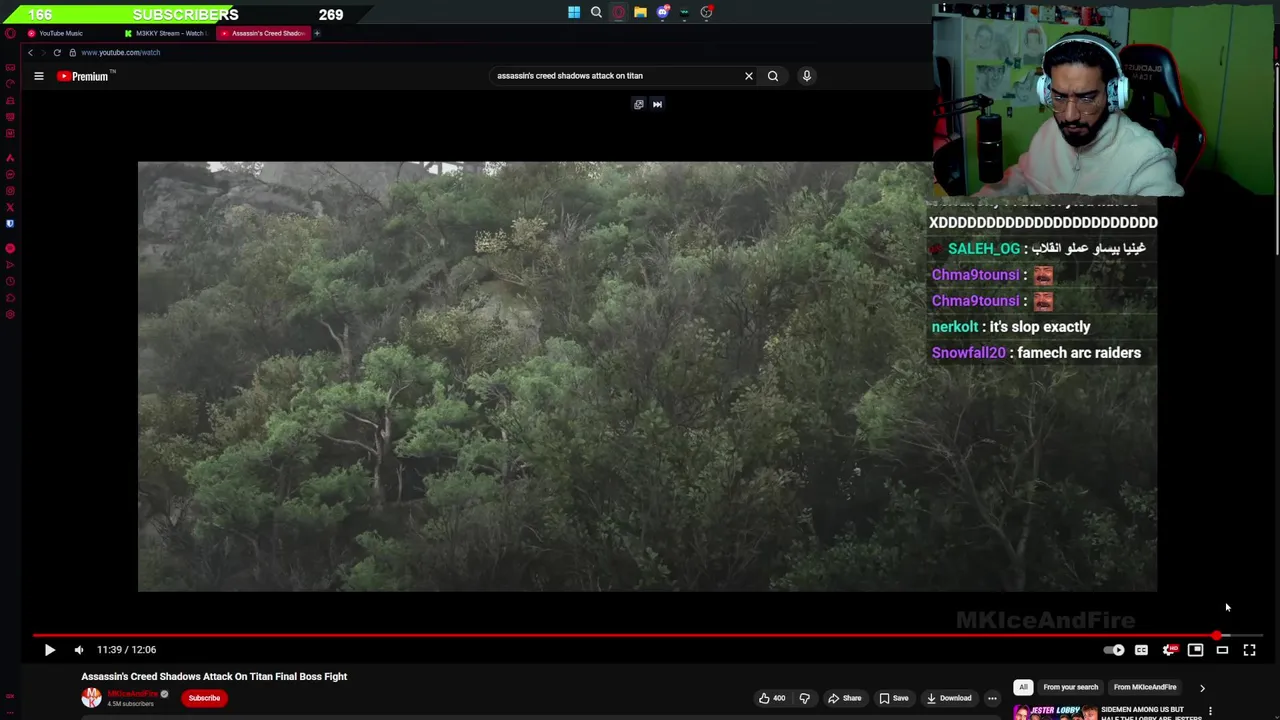Enter fullscreen video mode
Screen dimensions: 1280x720
click(x=1249, y=650)
